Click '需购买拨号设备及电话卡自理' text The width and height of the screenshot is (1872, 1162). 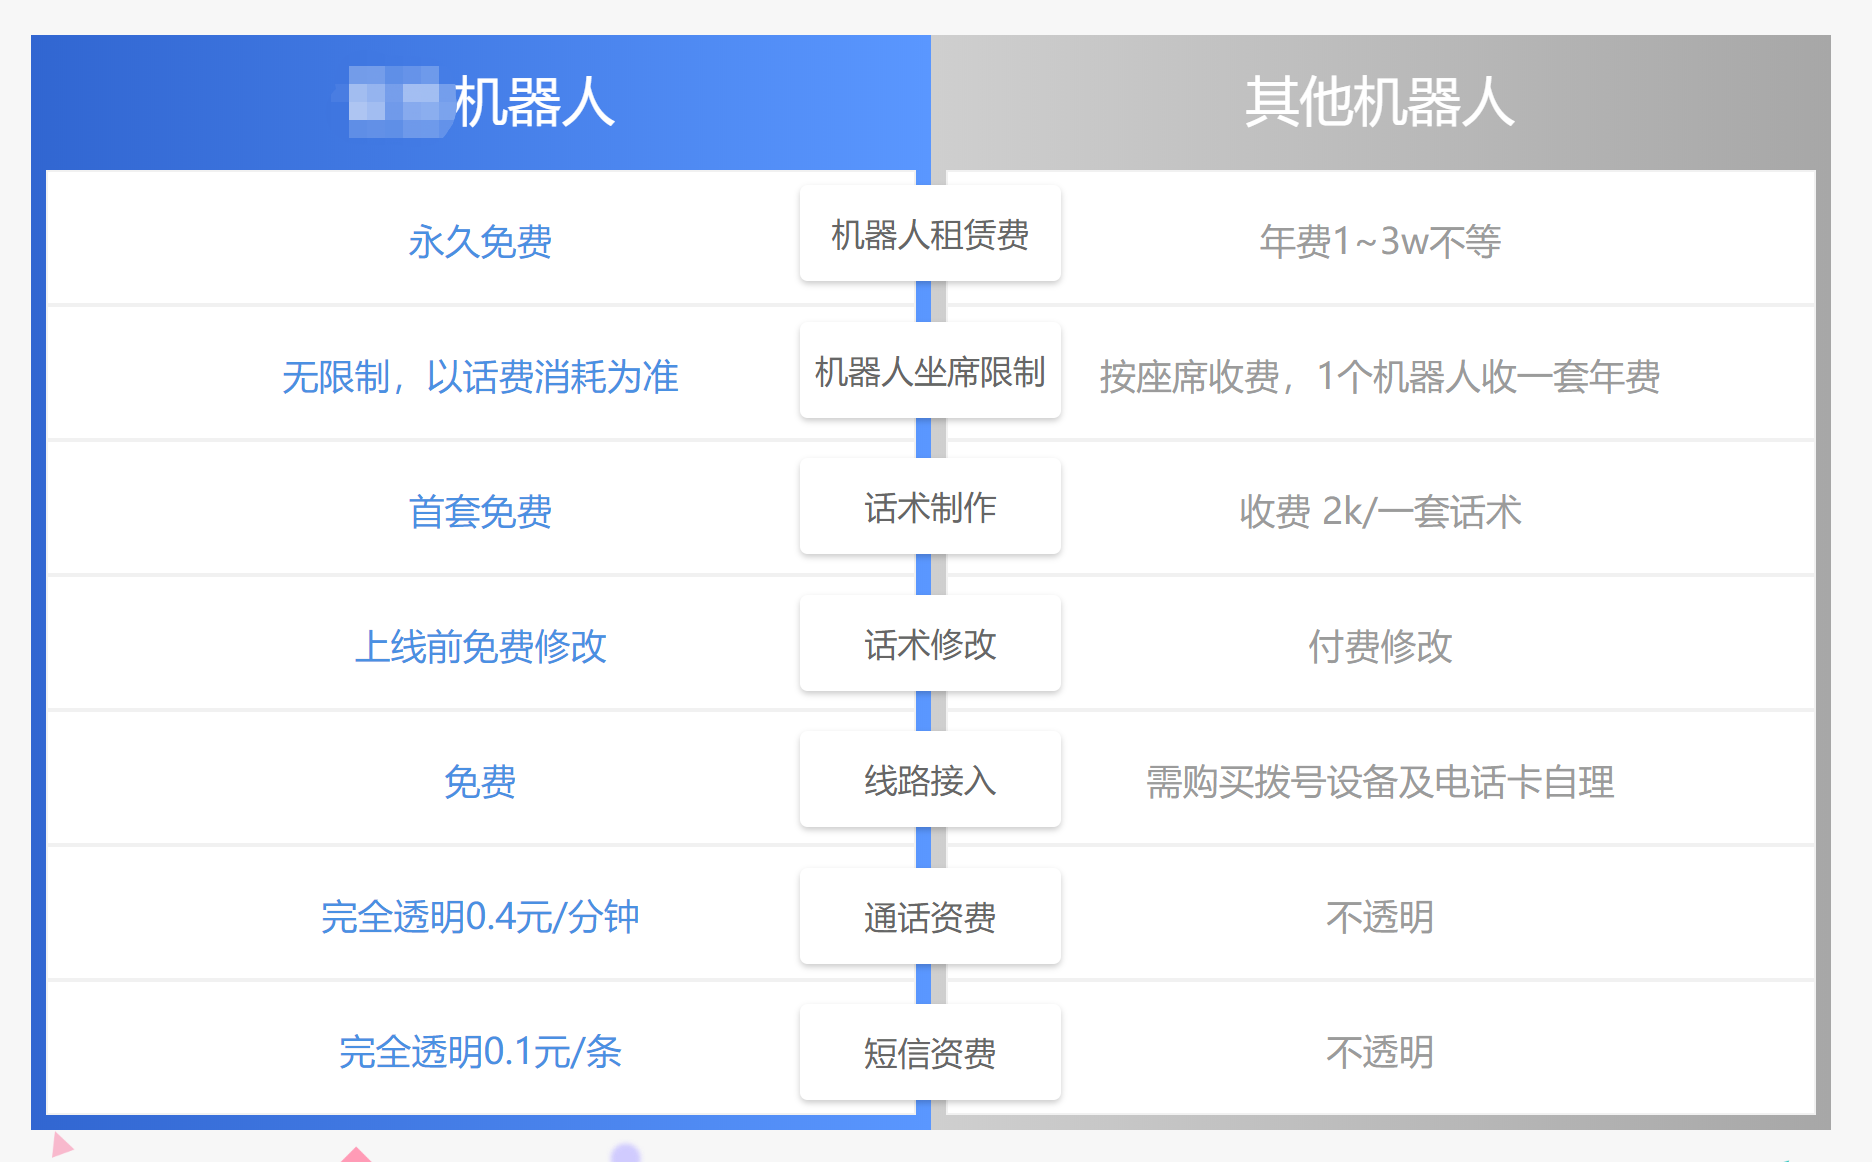(1380, 782)
